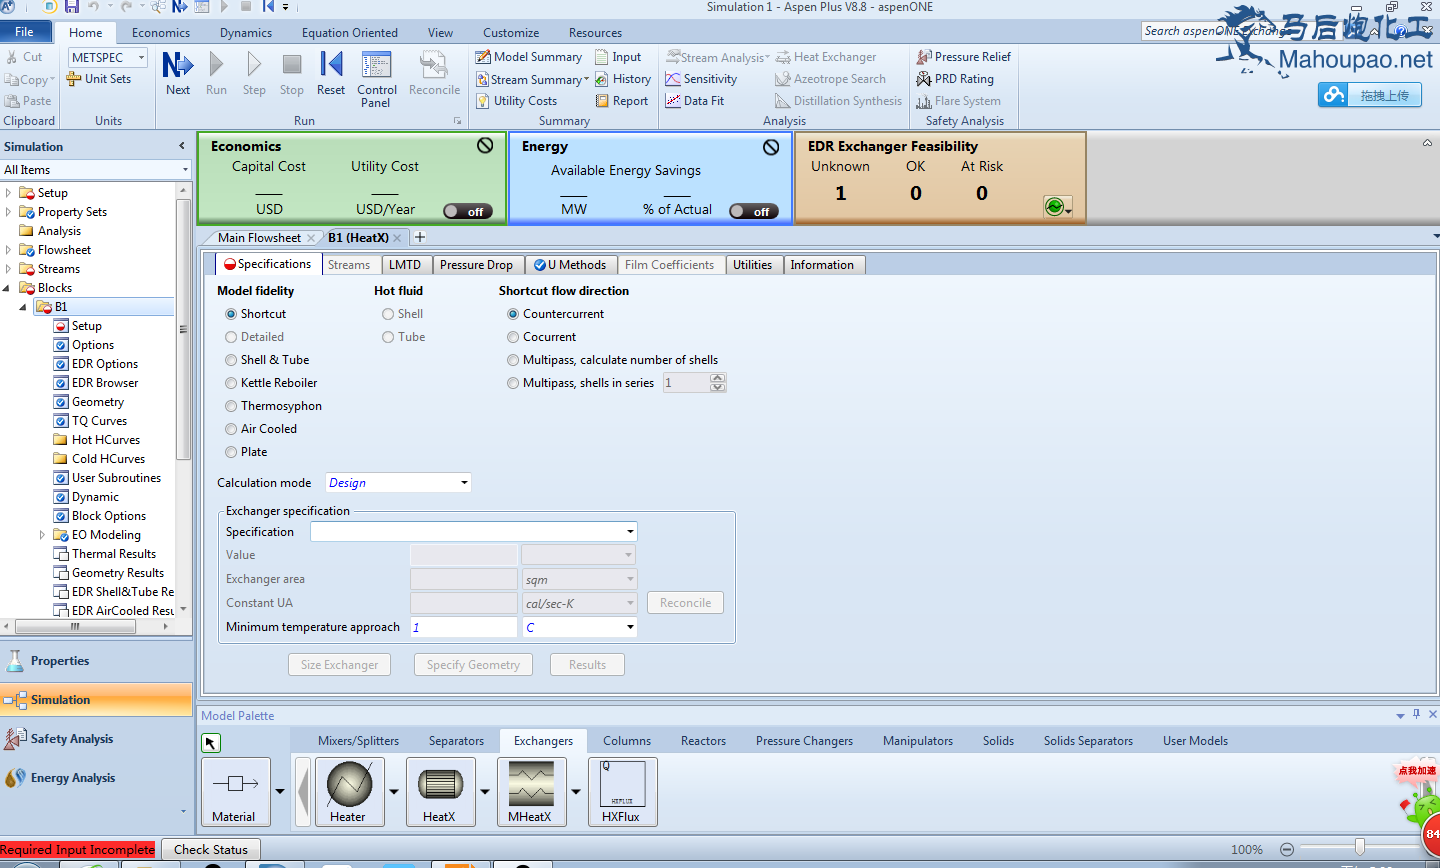1440x868 pixels.
Task: Click the Unit Sets icon
Action: pyautogui.click(x=74, y=79)
